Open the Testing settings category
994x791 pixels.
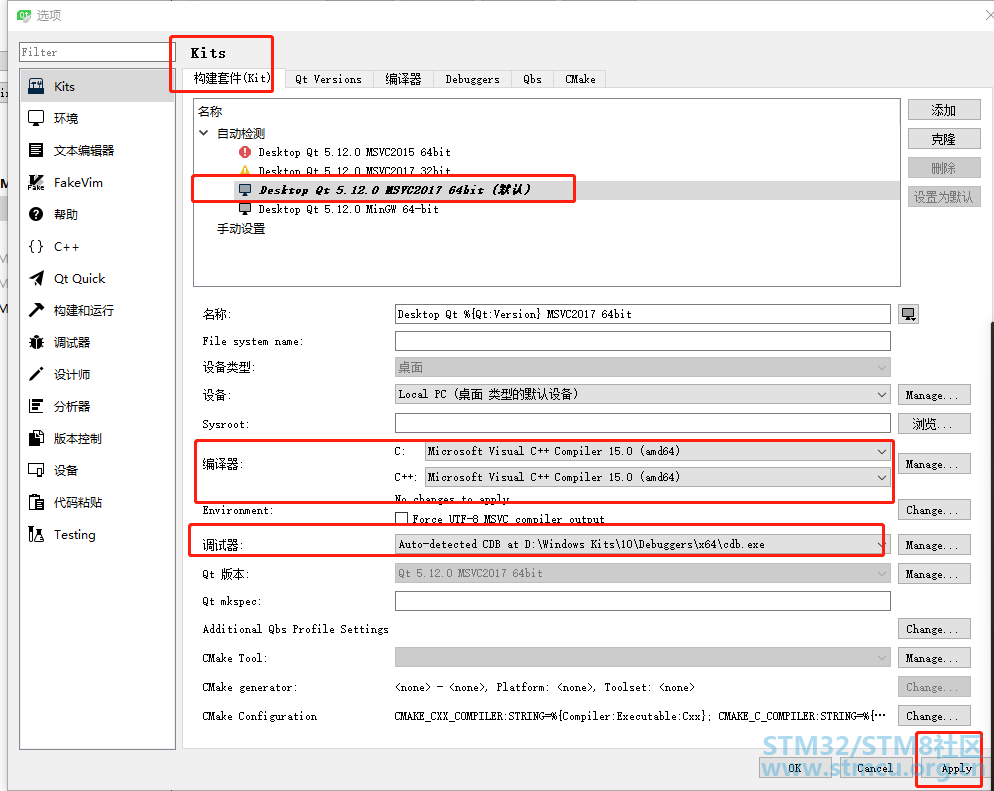point(74,534)
